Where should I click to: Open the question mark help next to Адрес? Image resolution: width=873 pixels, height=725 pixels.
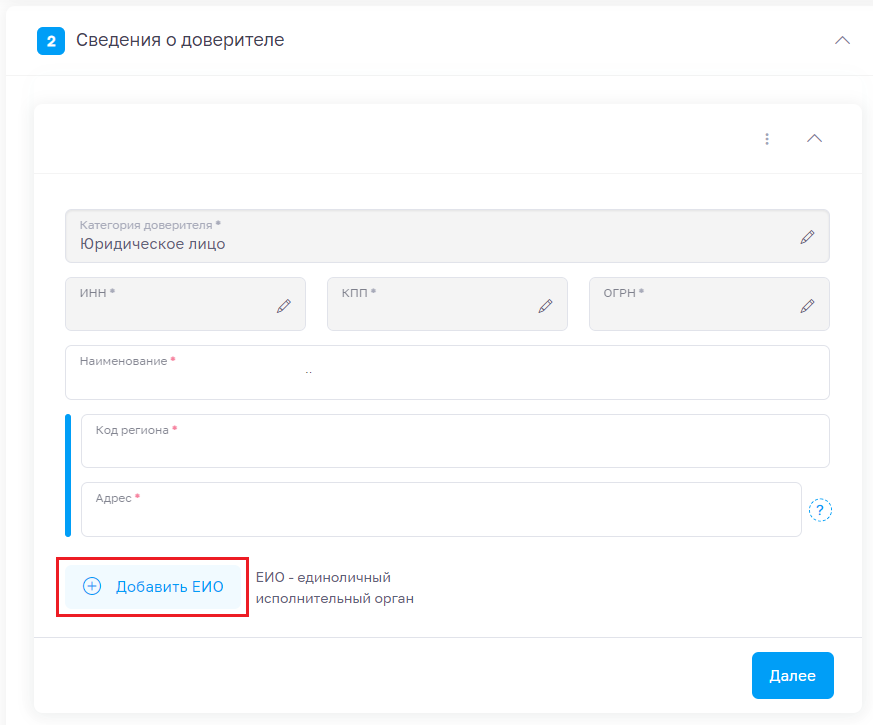[x=820, y=510]
